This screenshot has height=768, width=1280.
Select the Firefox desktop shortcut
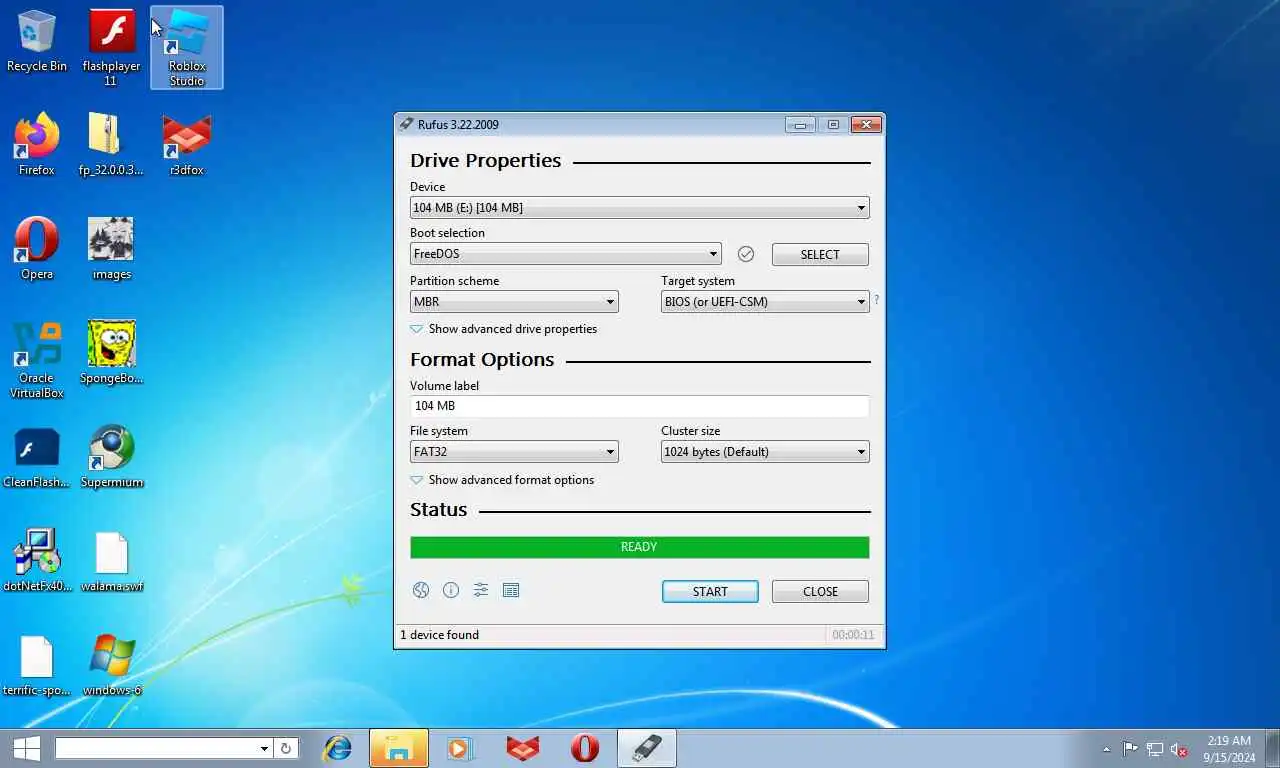click(x=37, y=145)
